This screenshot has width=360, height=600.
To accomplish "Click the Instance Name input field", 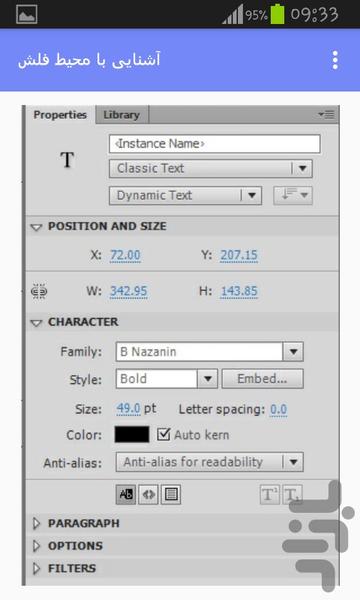I will (215, 144).
